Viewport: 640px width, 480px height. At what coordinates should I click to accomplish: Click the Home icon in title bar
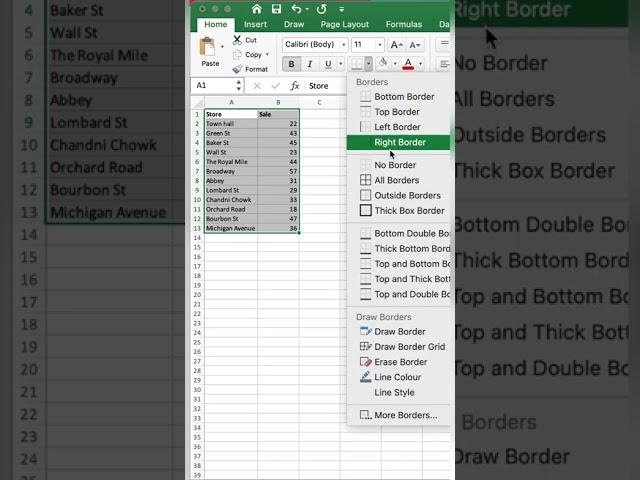point(257,9)
